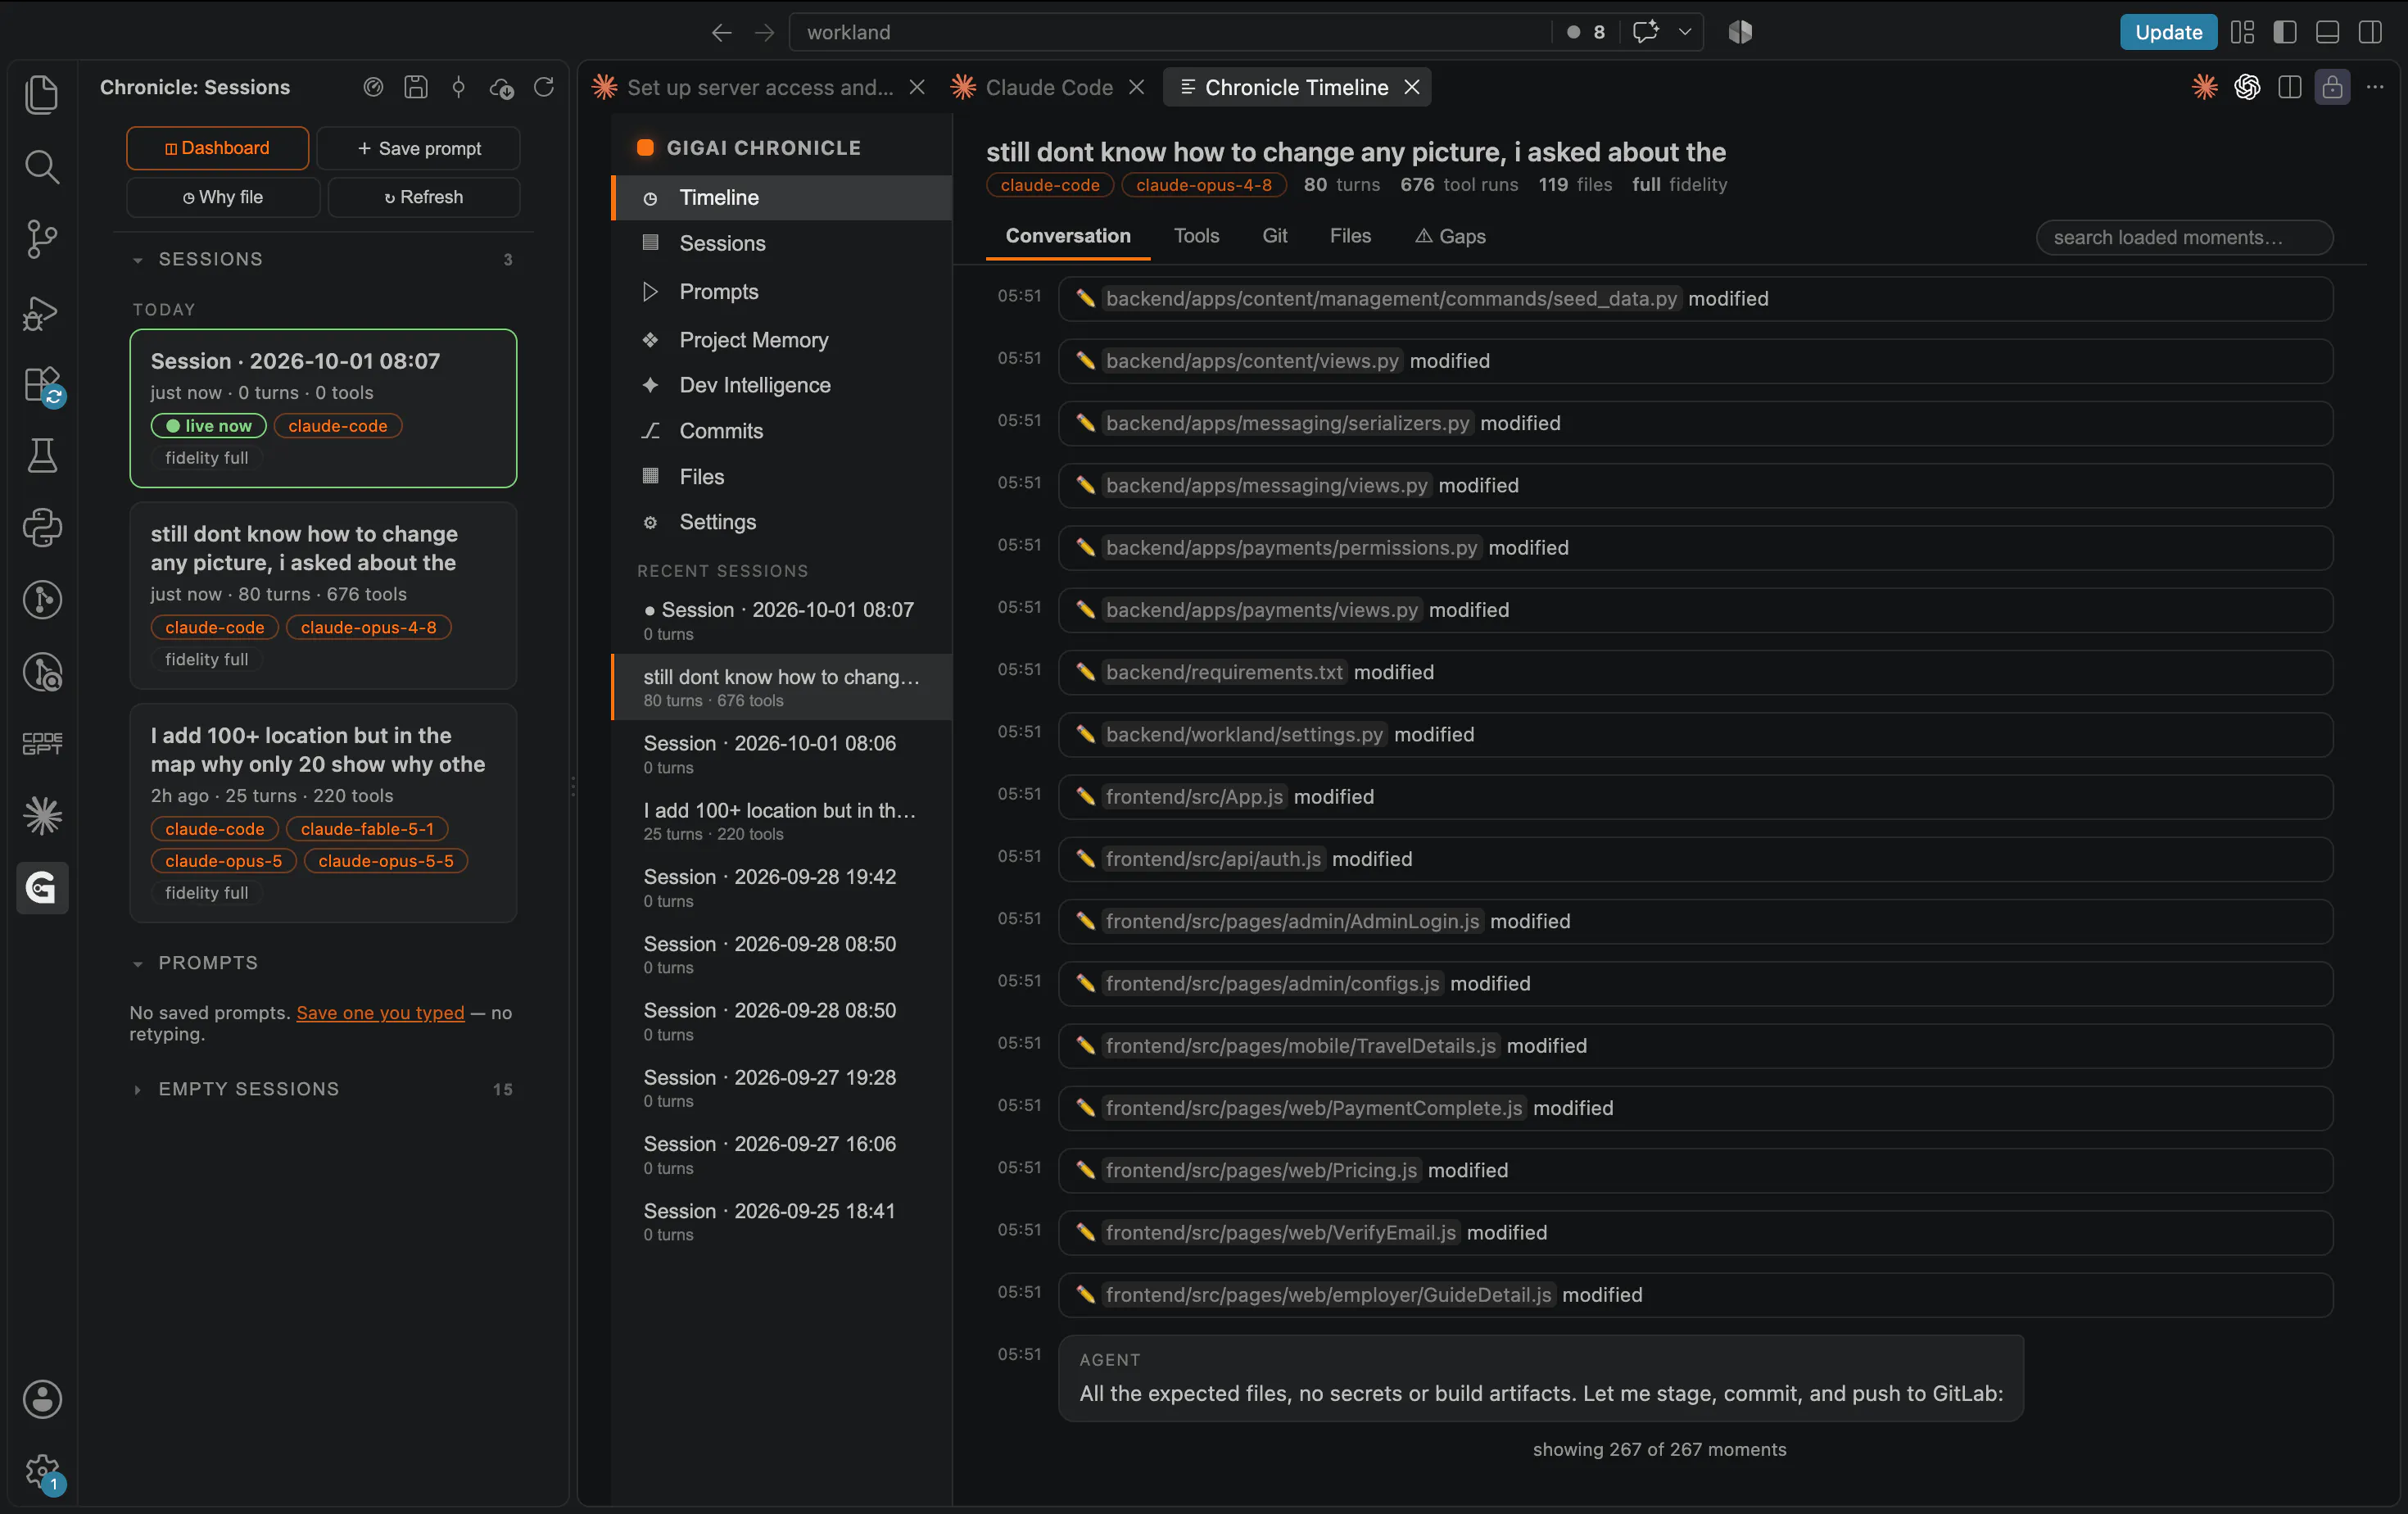Open Source Control in the activity bar
The height and width of the screenshot is (1514, 2408).
[x=41, y=238]
